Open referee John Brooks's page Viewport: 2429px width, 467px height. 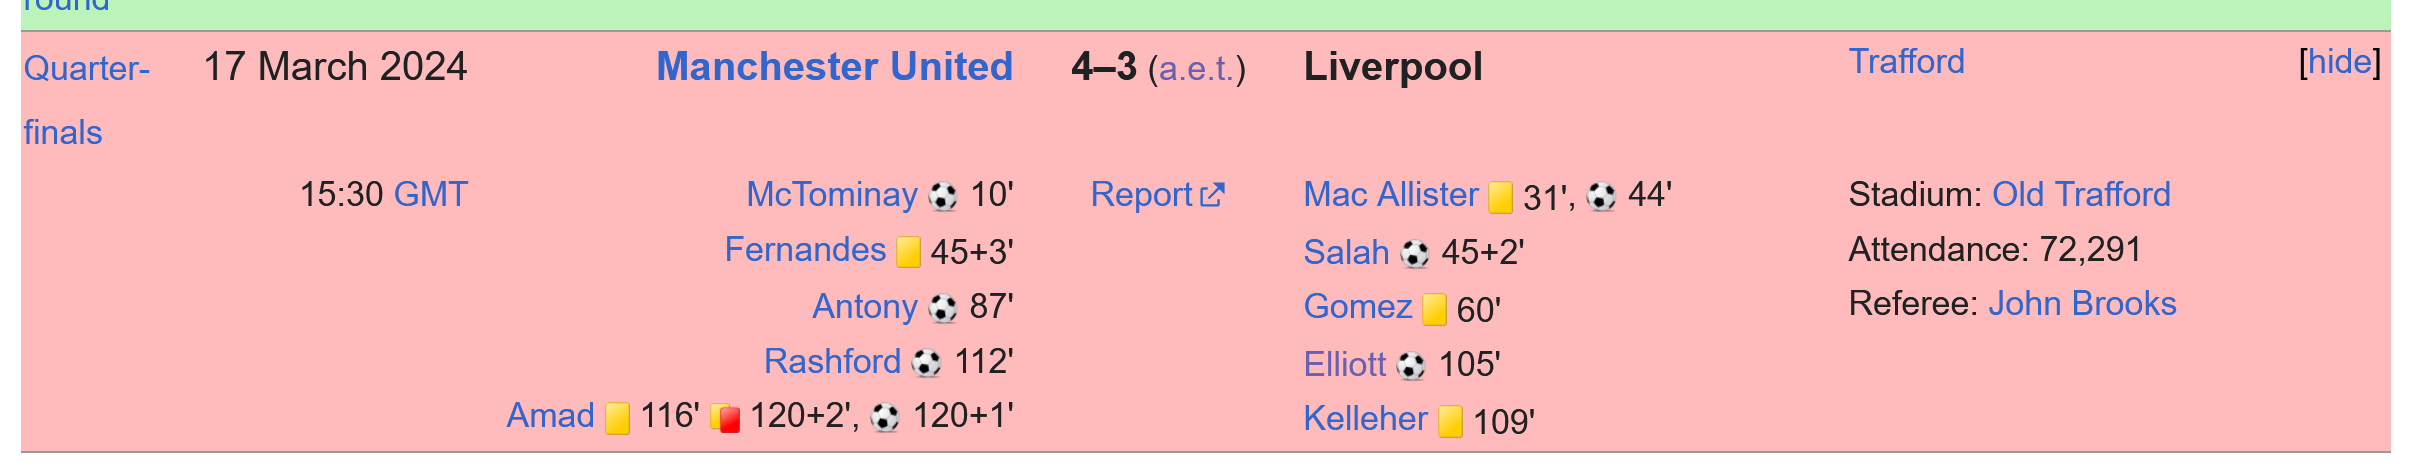tap(2081, 303)
